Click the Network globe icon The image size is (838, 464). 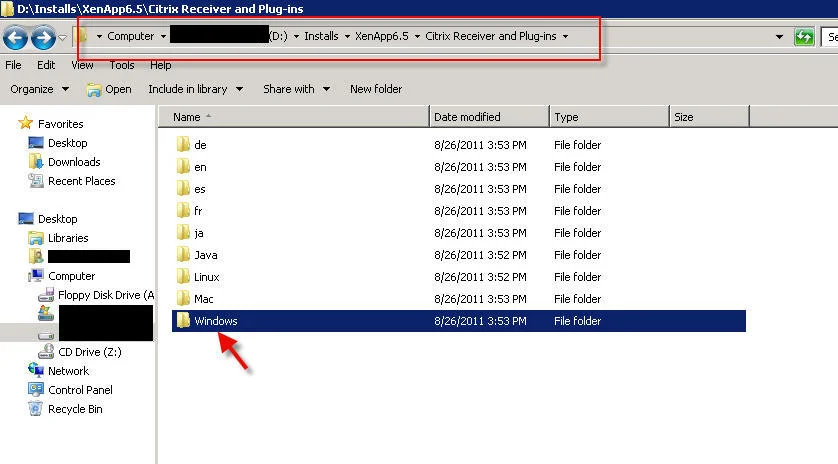point(36,370)
